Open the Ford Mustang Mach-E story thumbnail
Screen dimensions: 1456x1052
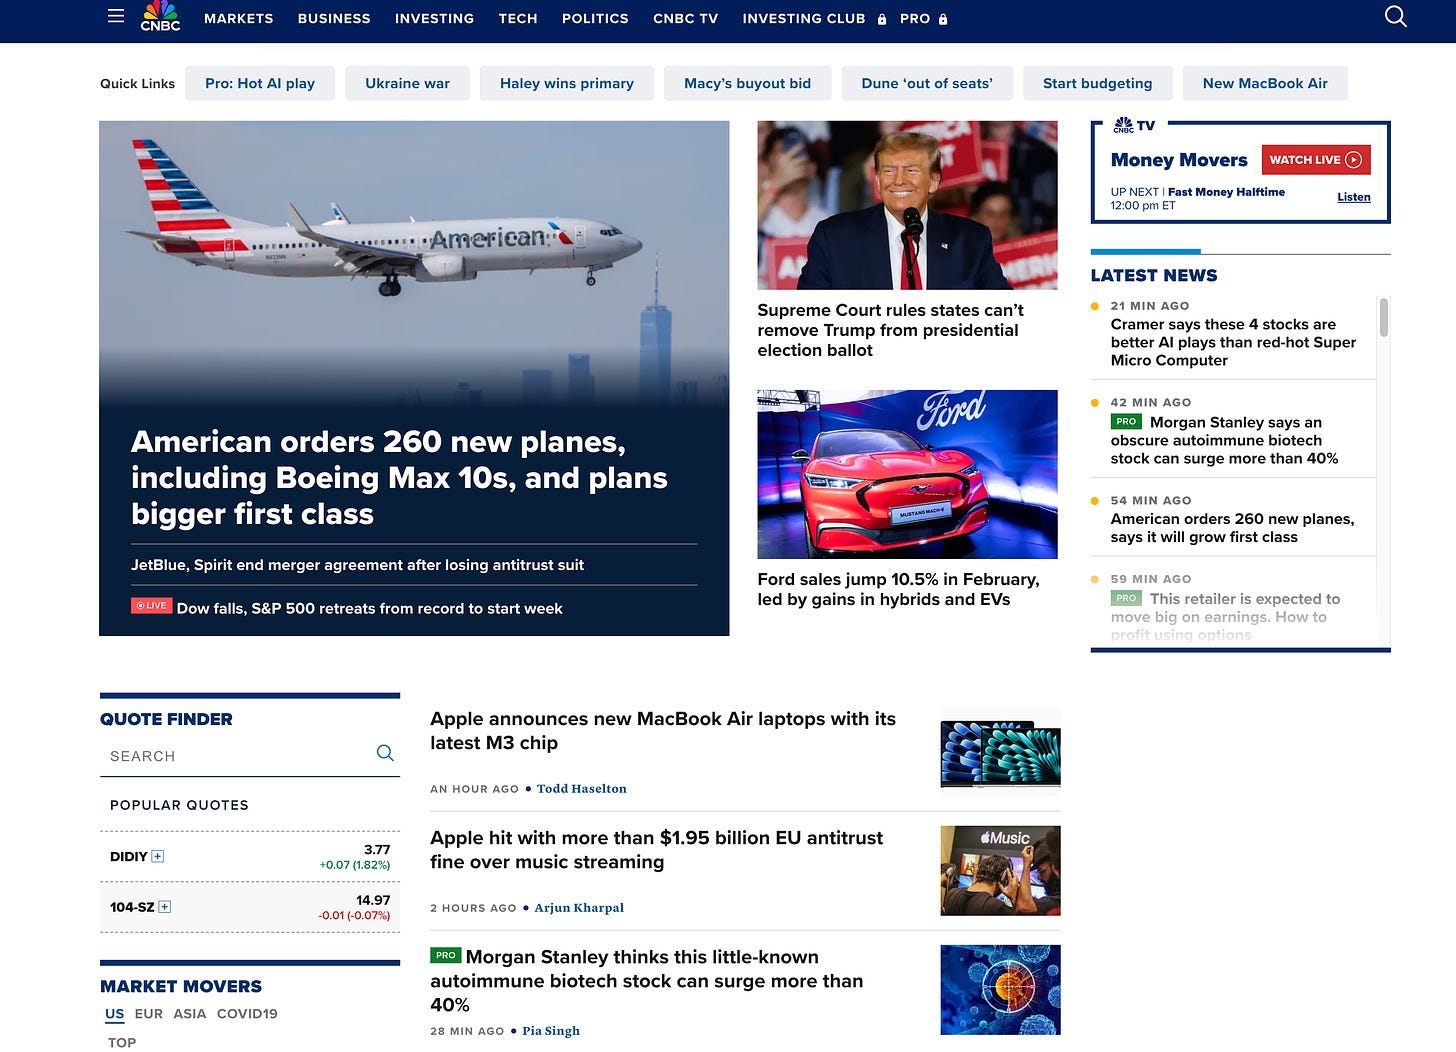907,474
